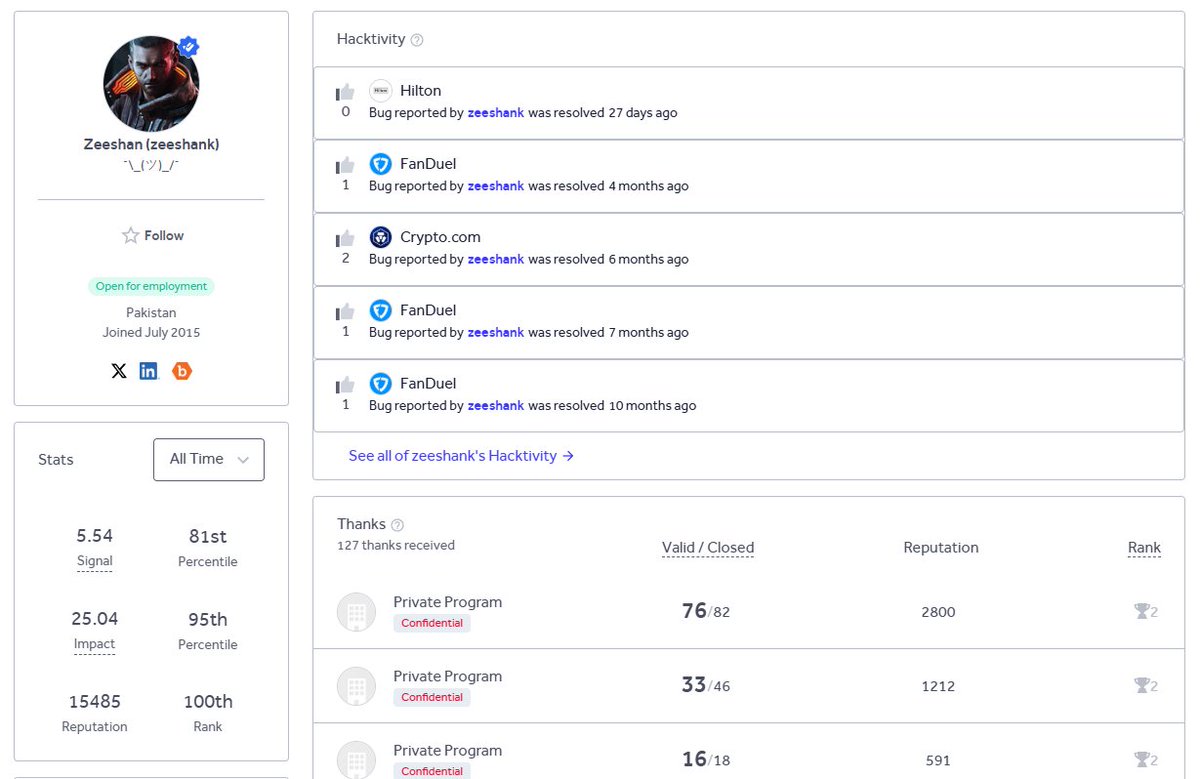This screenshot has height=779, width=1200.
Task: Click the Impact stat label
Action: pos(95,645)
